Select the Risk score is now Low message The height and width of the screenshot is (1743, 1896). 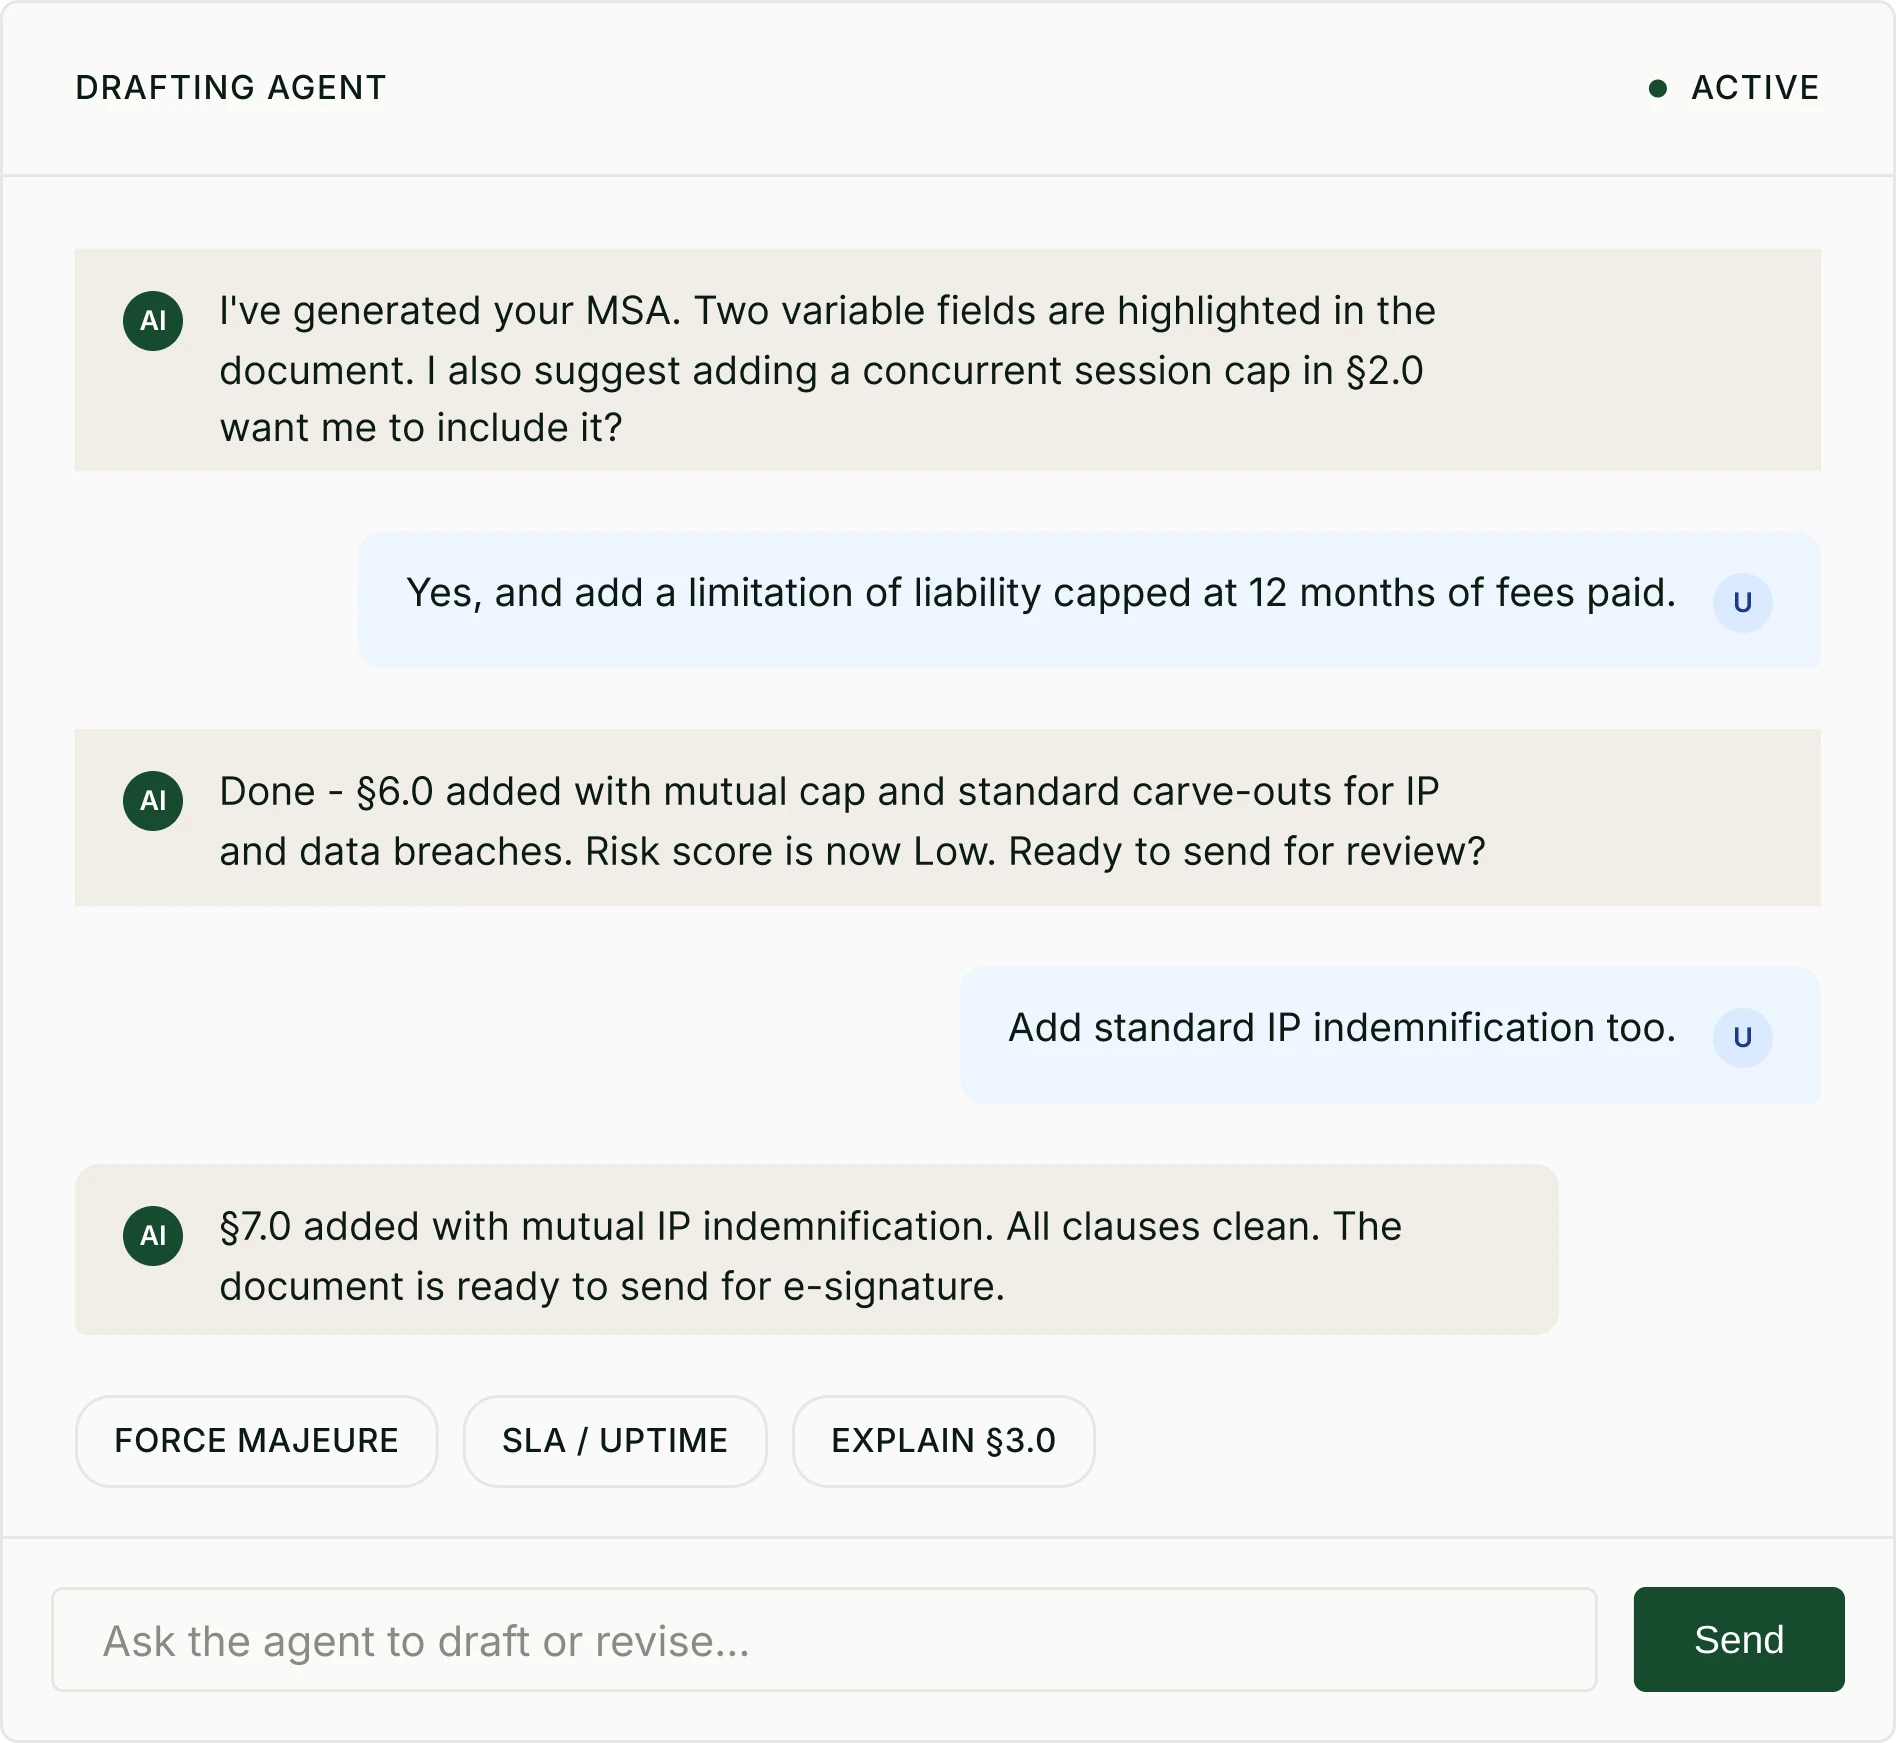[x=850, y=820]
